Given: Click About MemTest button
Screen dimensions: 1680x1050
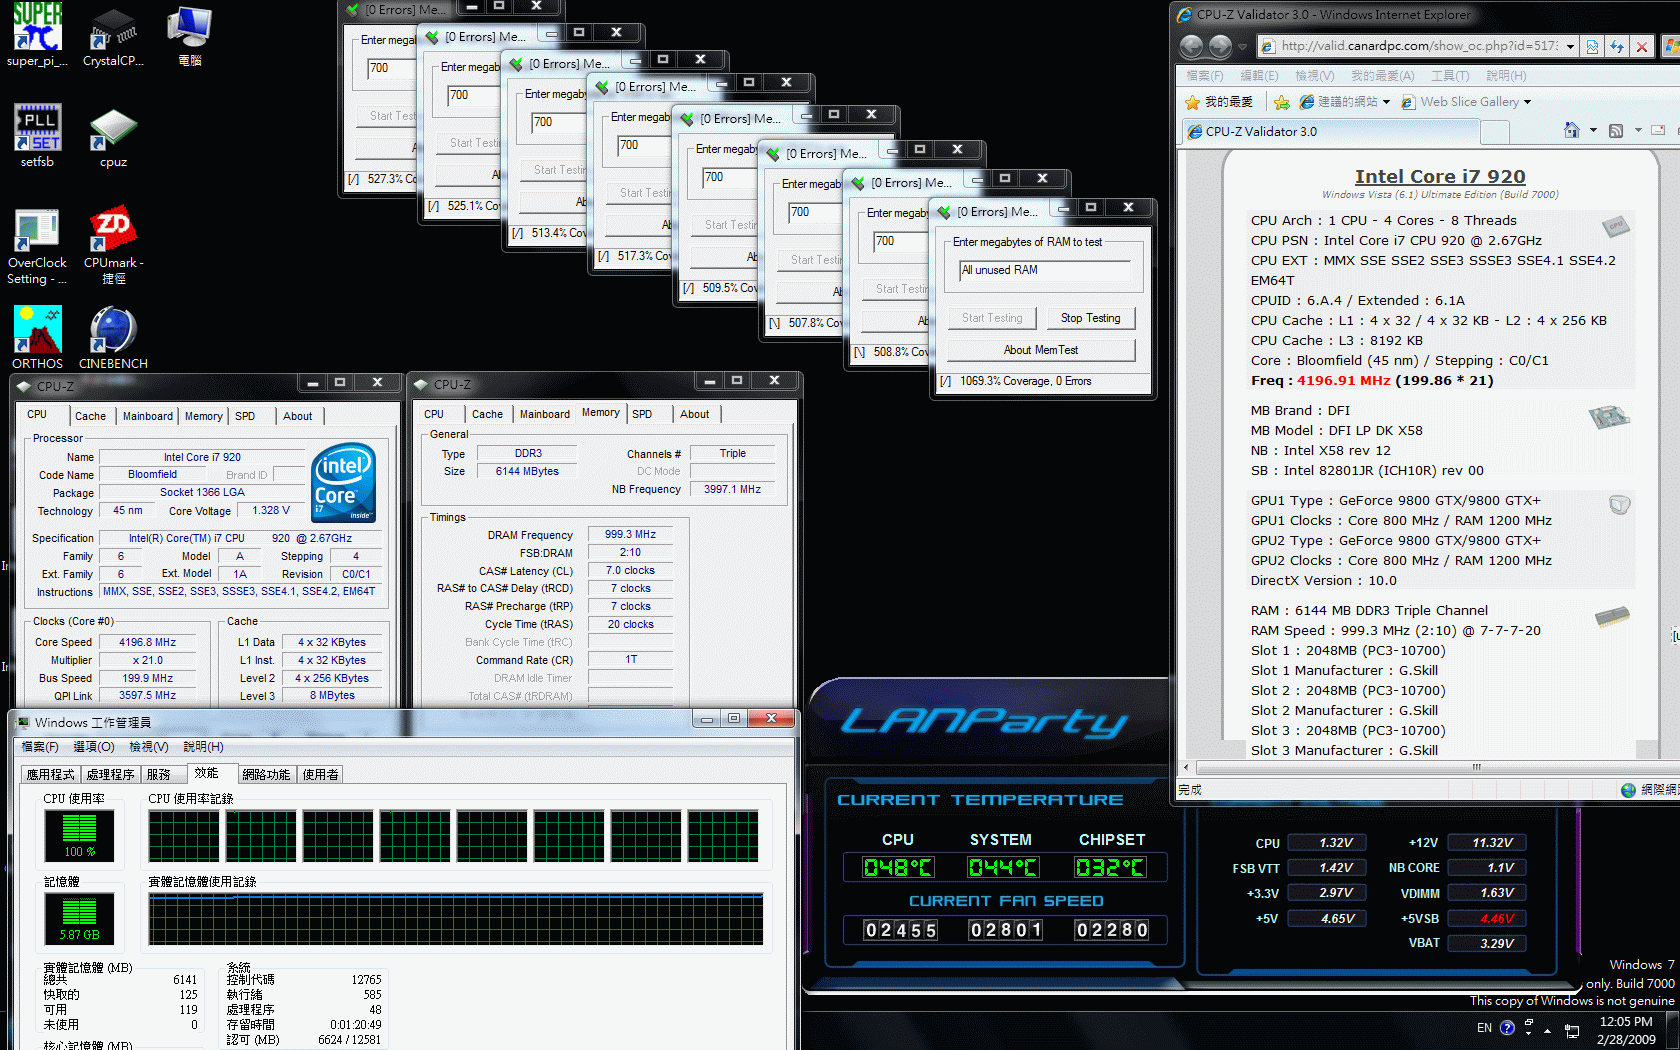Looking at the screenshot, I should 1041,350.
